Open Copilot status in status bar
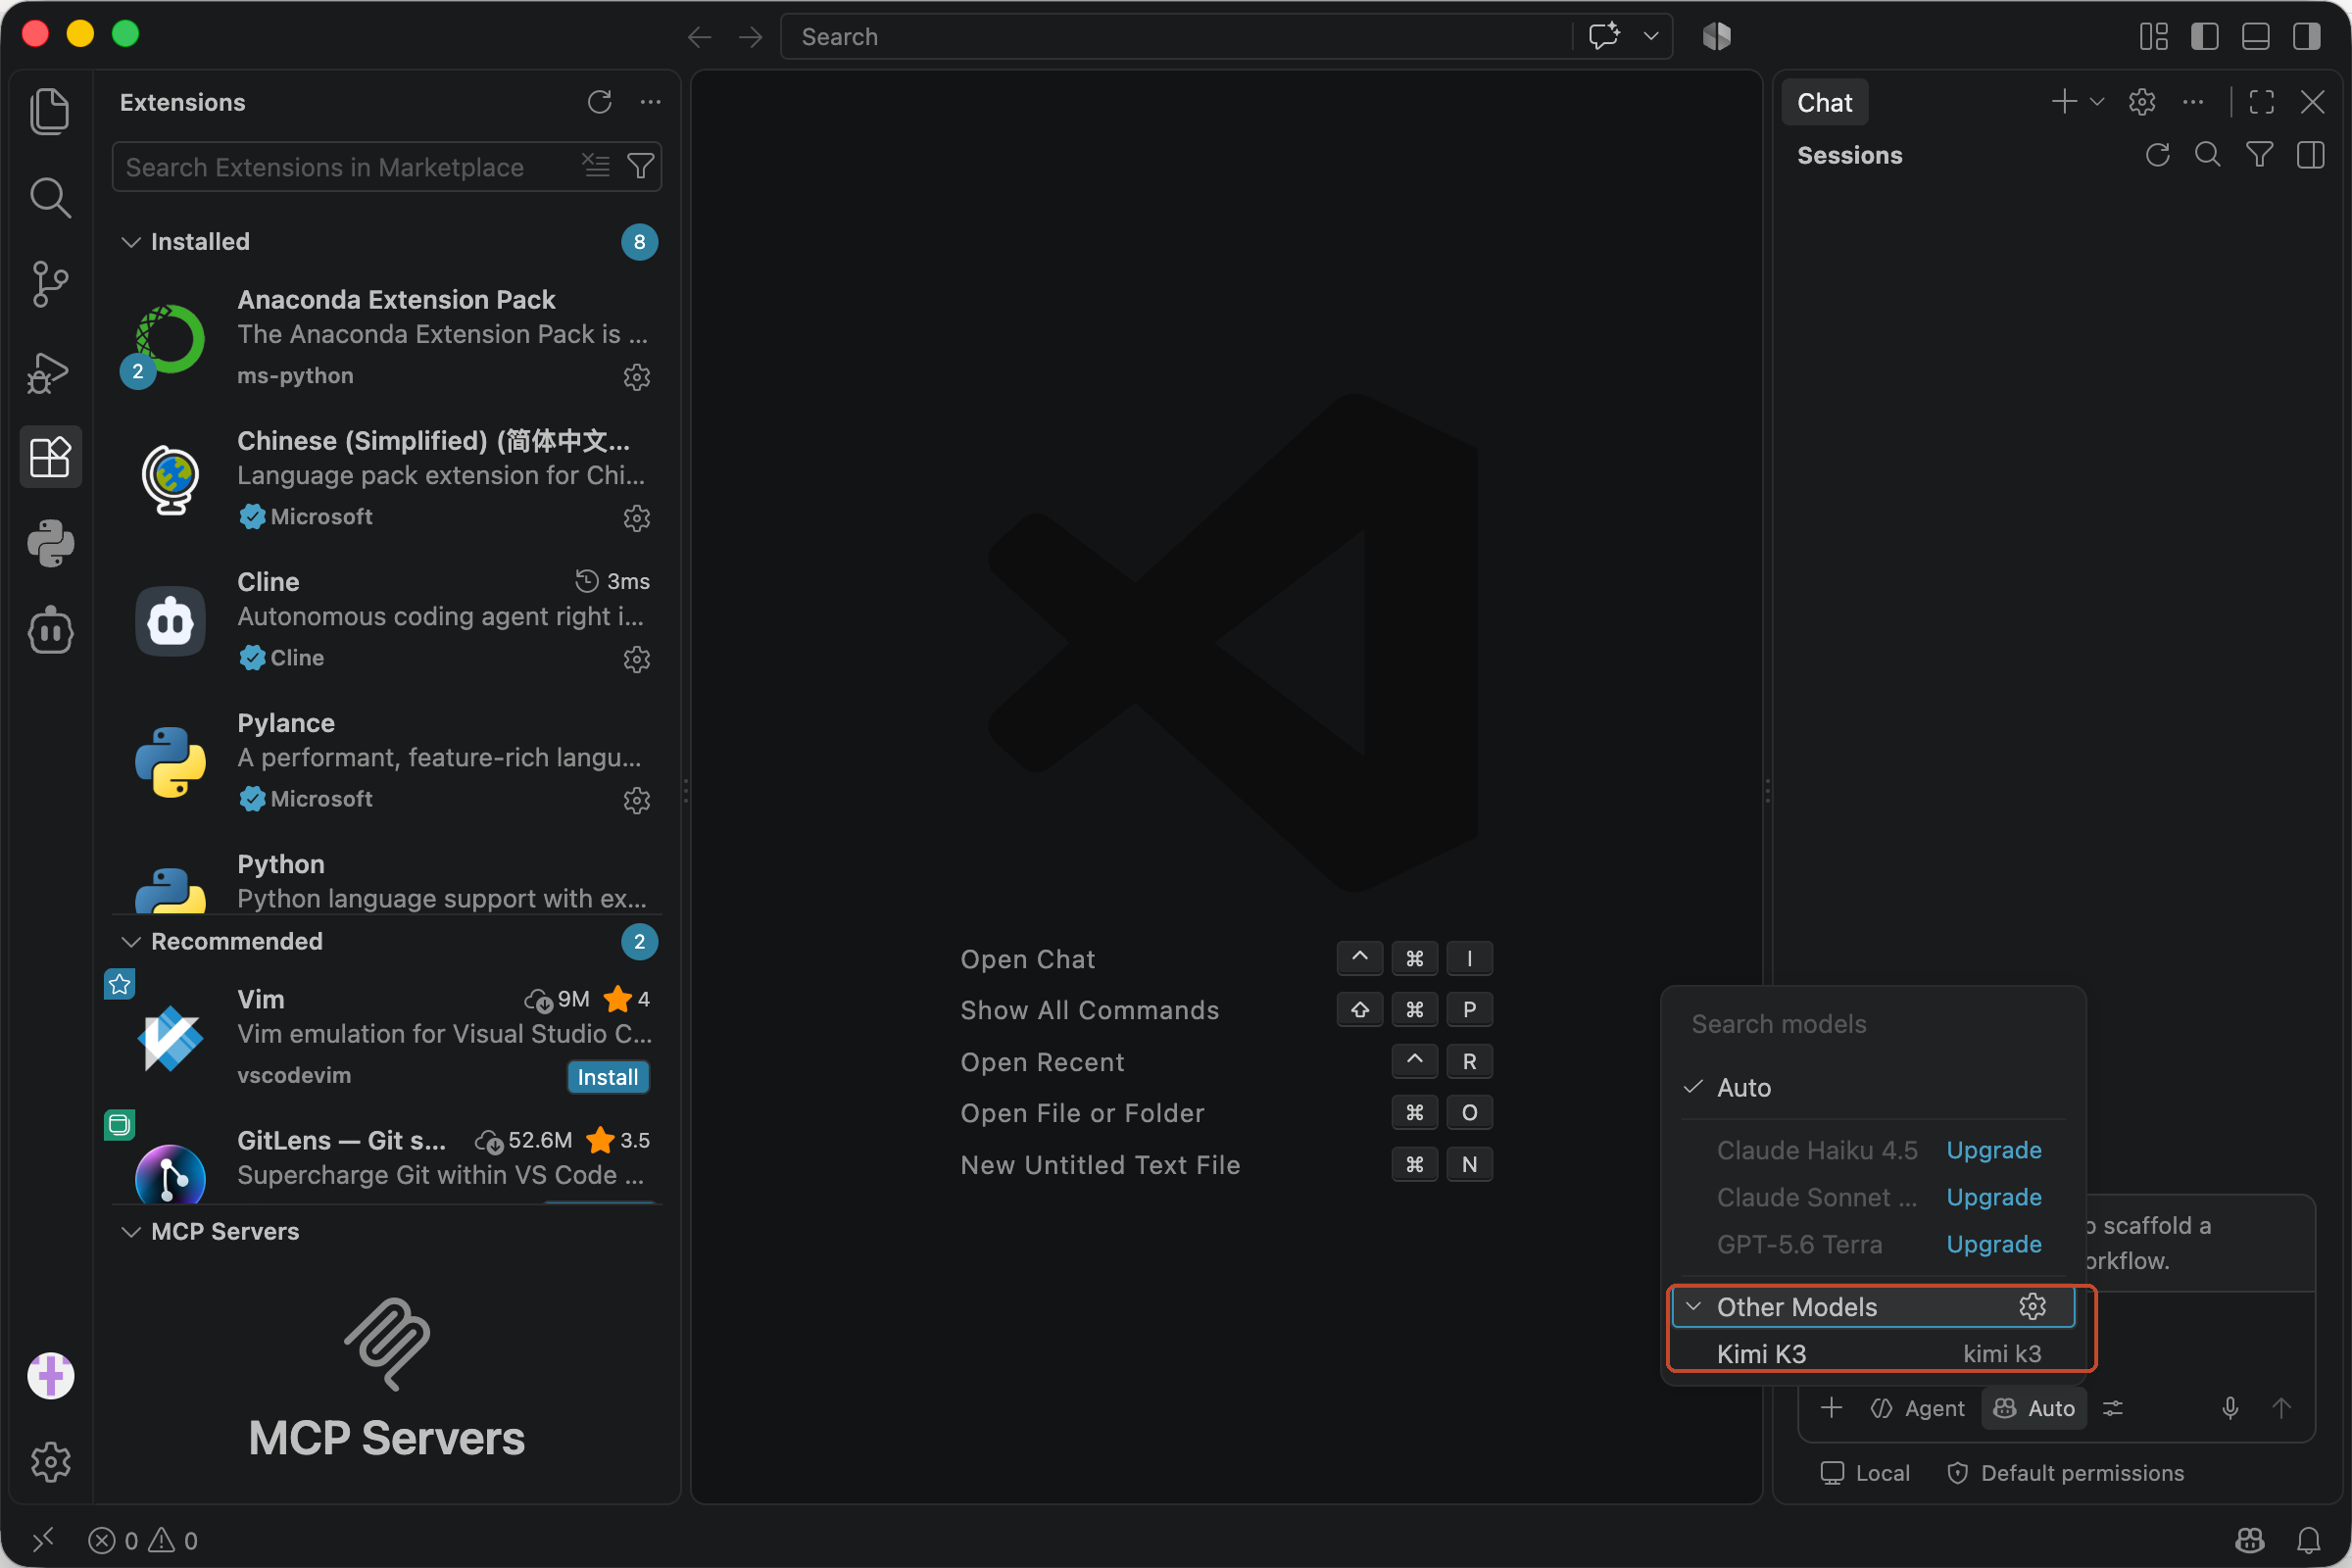Screen dimensions: 2352x1568 tap(2250, 1540)
